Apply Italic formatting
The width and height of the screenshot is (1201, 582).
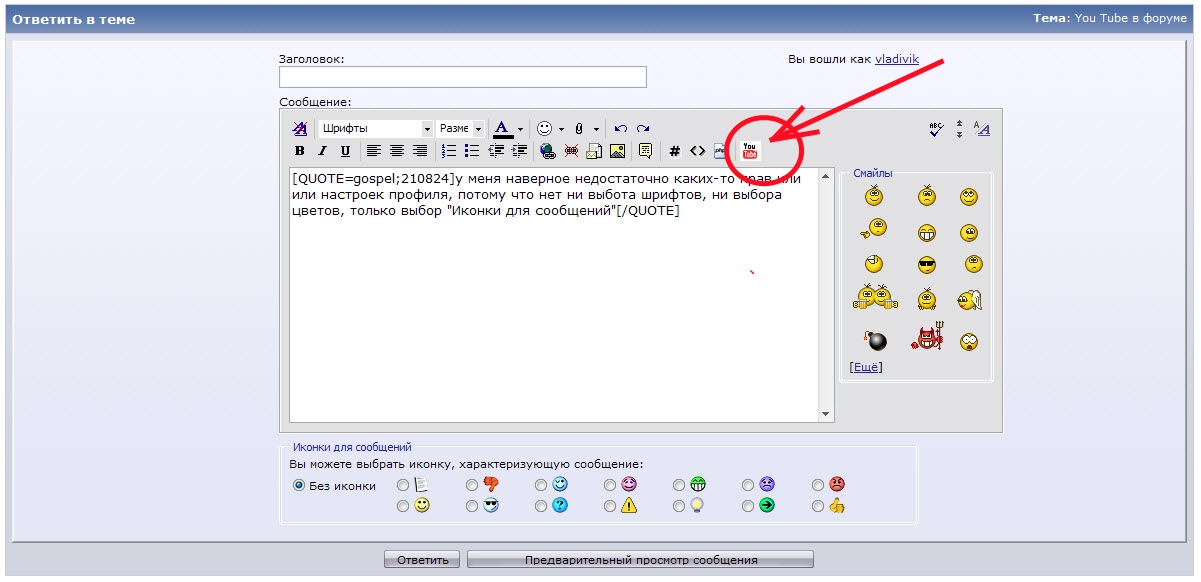321,150
